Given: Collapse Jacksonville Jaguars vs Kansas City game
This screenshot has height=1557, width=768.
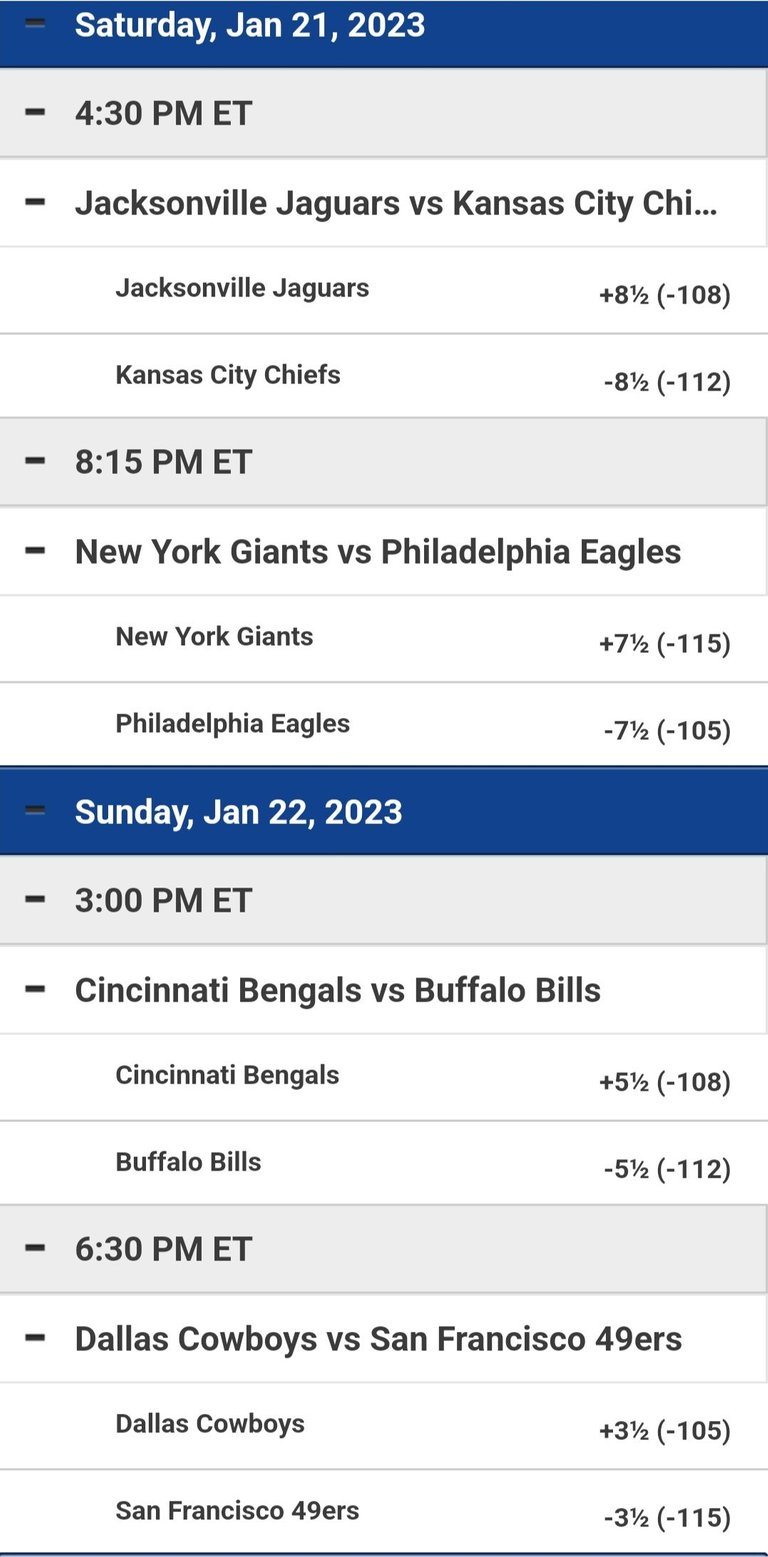Looking at the screenshot, I should click(36, 202).
